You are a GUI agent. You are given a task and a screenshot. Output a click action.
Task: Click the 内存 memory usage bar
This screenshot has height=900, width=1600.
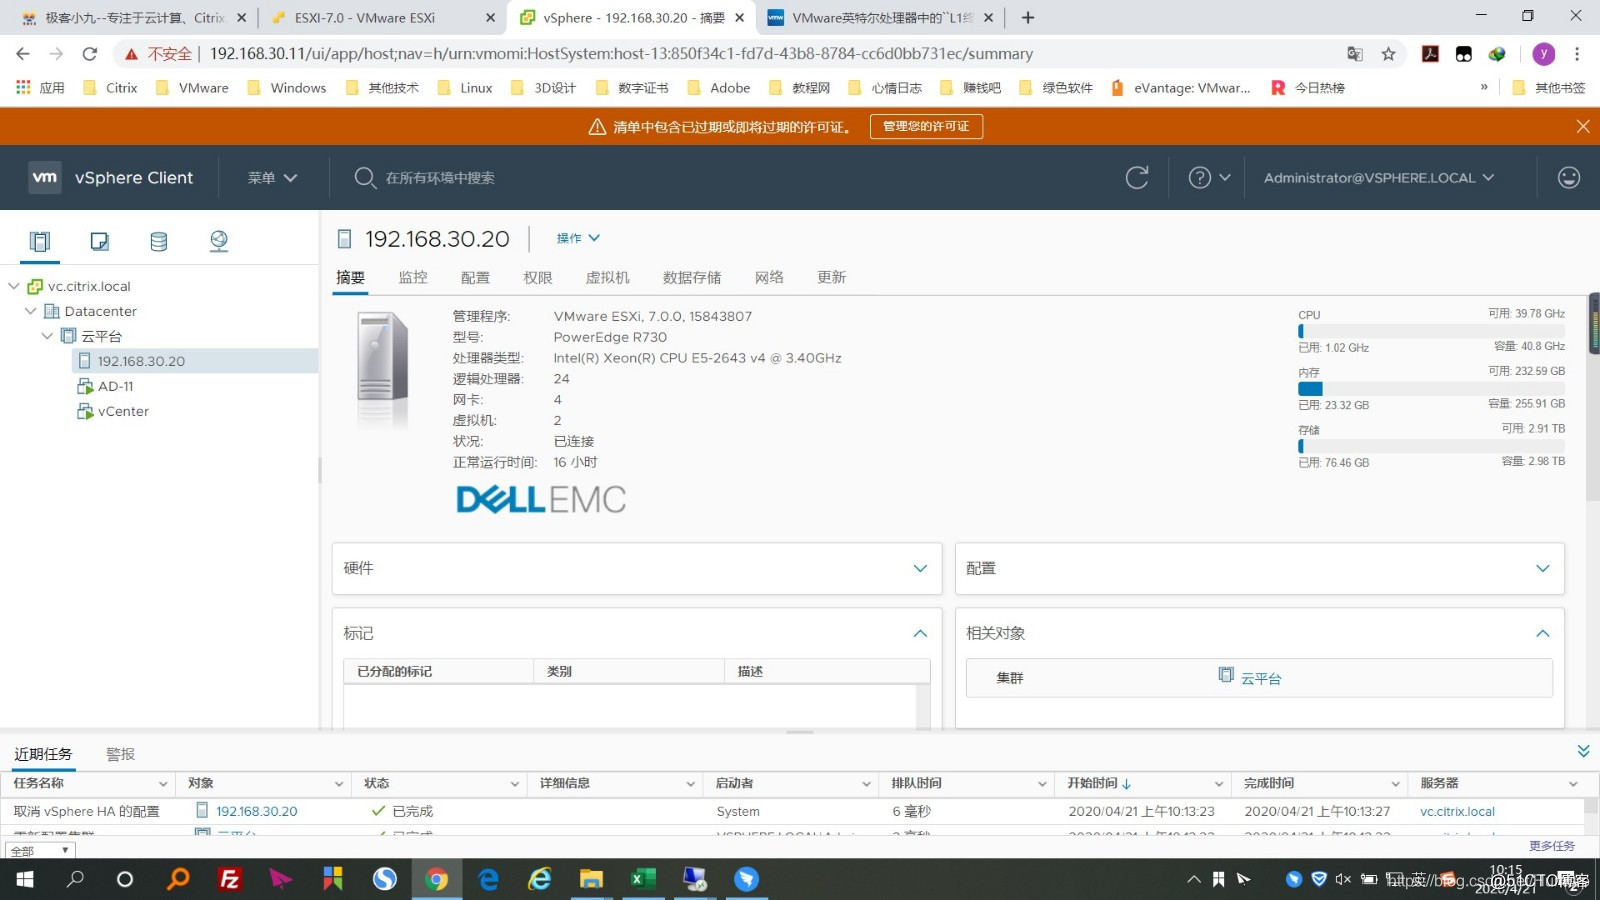(1431, 388)
